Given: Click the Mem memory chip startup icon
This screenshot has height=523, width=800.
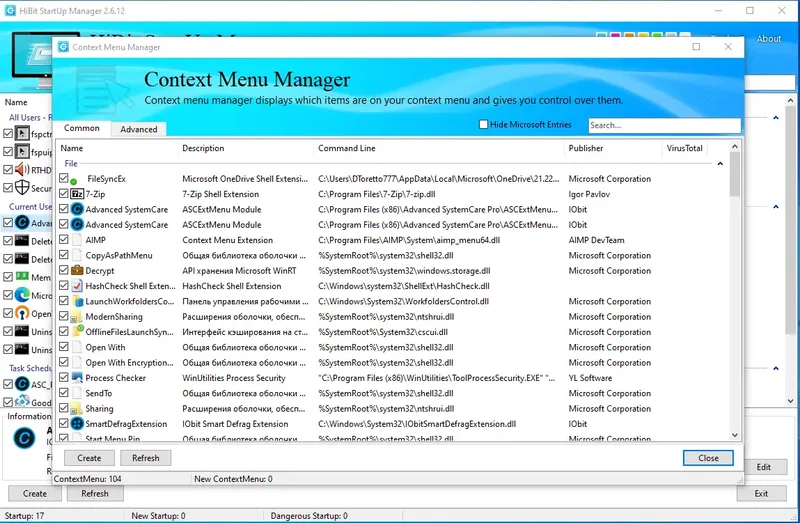Looking at the screenshot, I should pyautogui.click(x=22, y=276).
